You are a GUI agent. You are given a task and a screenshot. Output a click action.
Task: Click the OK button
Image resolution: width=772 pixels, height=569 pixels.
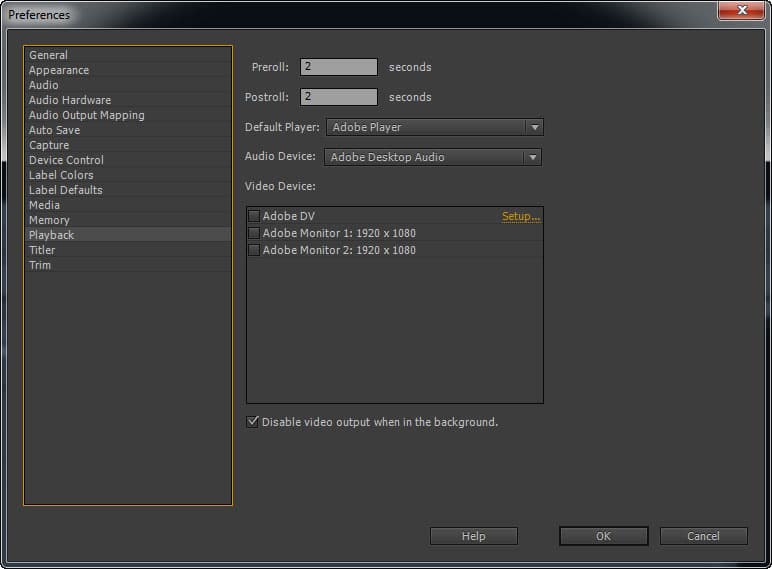[604, 536]
